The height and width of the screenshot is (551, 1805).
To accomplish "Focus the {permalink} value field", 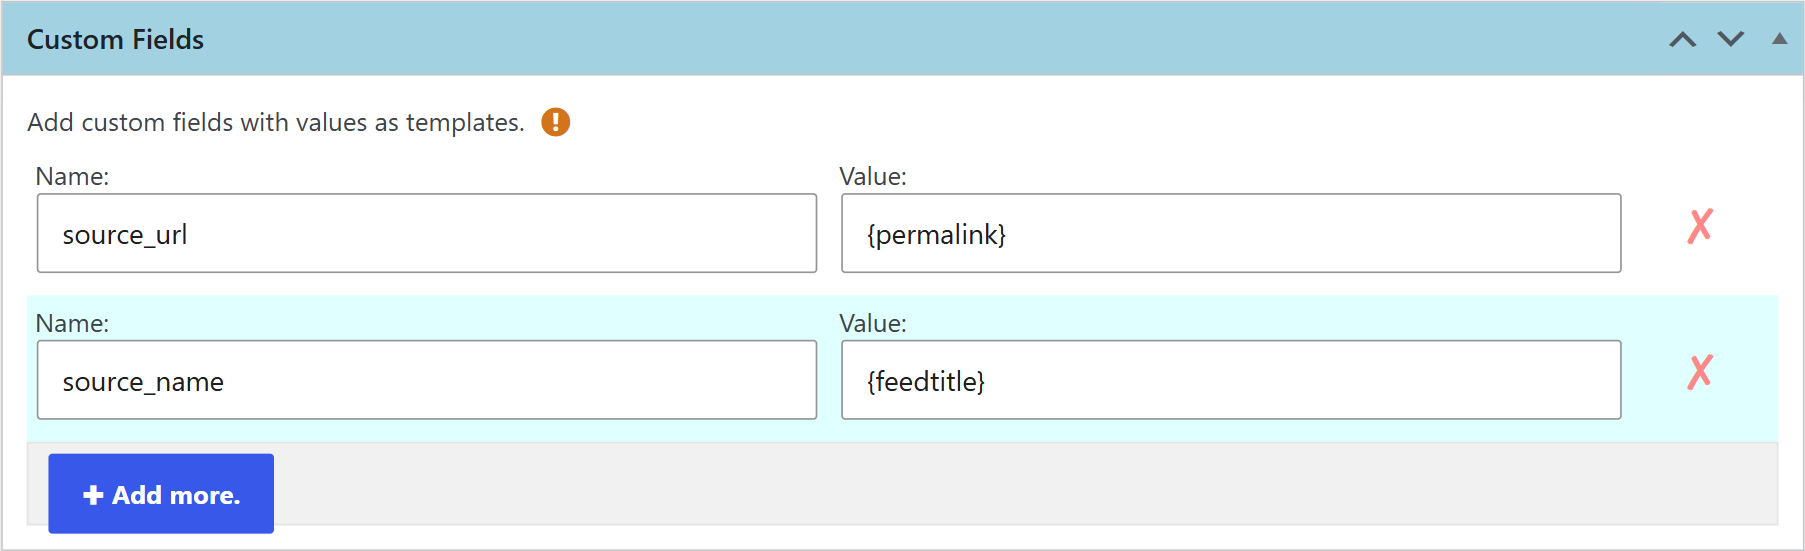I will pyautogui.click(x=1231, y=233).
